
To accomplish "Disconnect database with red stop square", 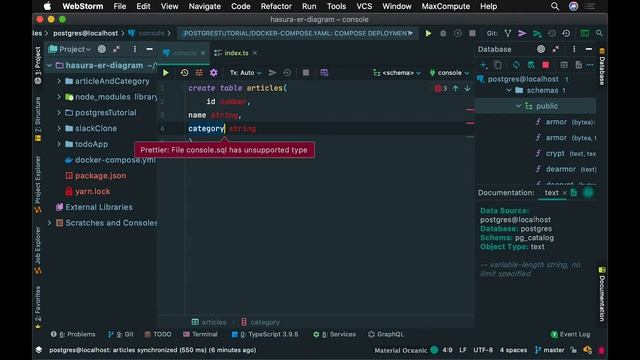I will [x=546, y=65].
